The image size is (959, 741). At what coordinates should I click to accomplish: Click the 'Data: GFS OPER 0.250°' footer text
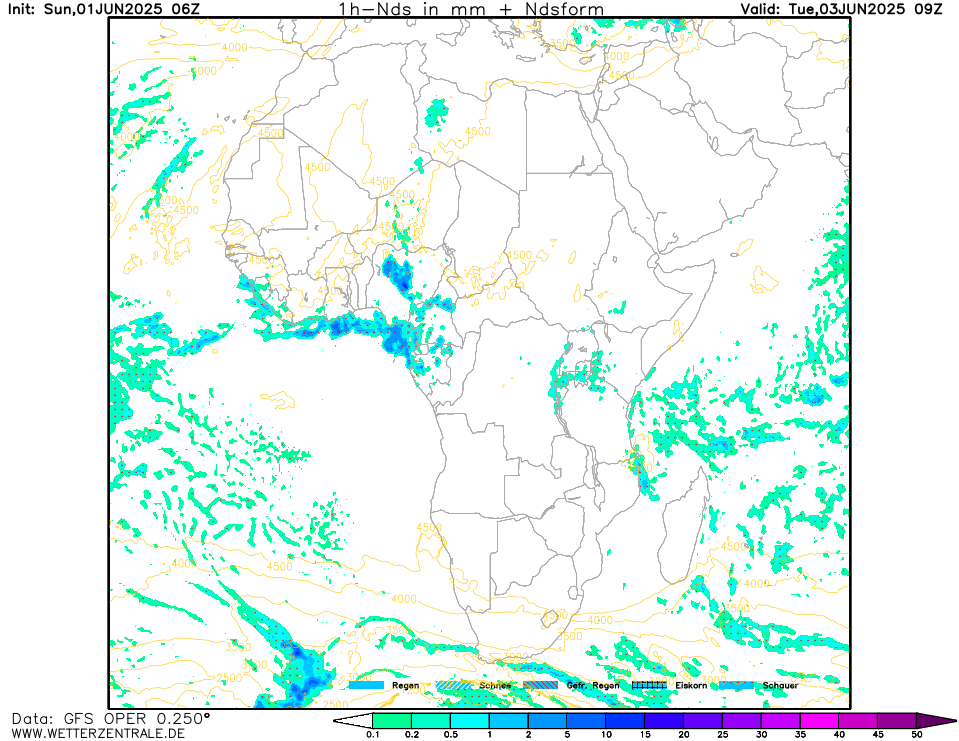(x=111, y=718)
